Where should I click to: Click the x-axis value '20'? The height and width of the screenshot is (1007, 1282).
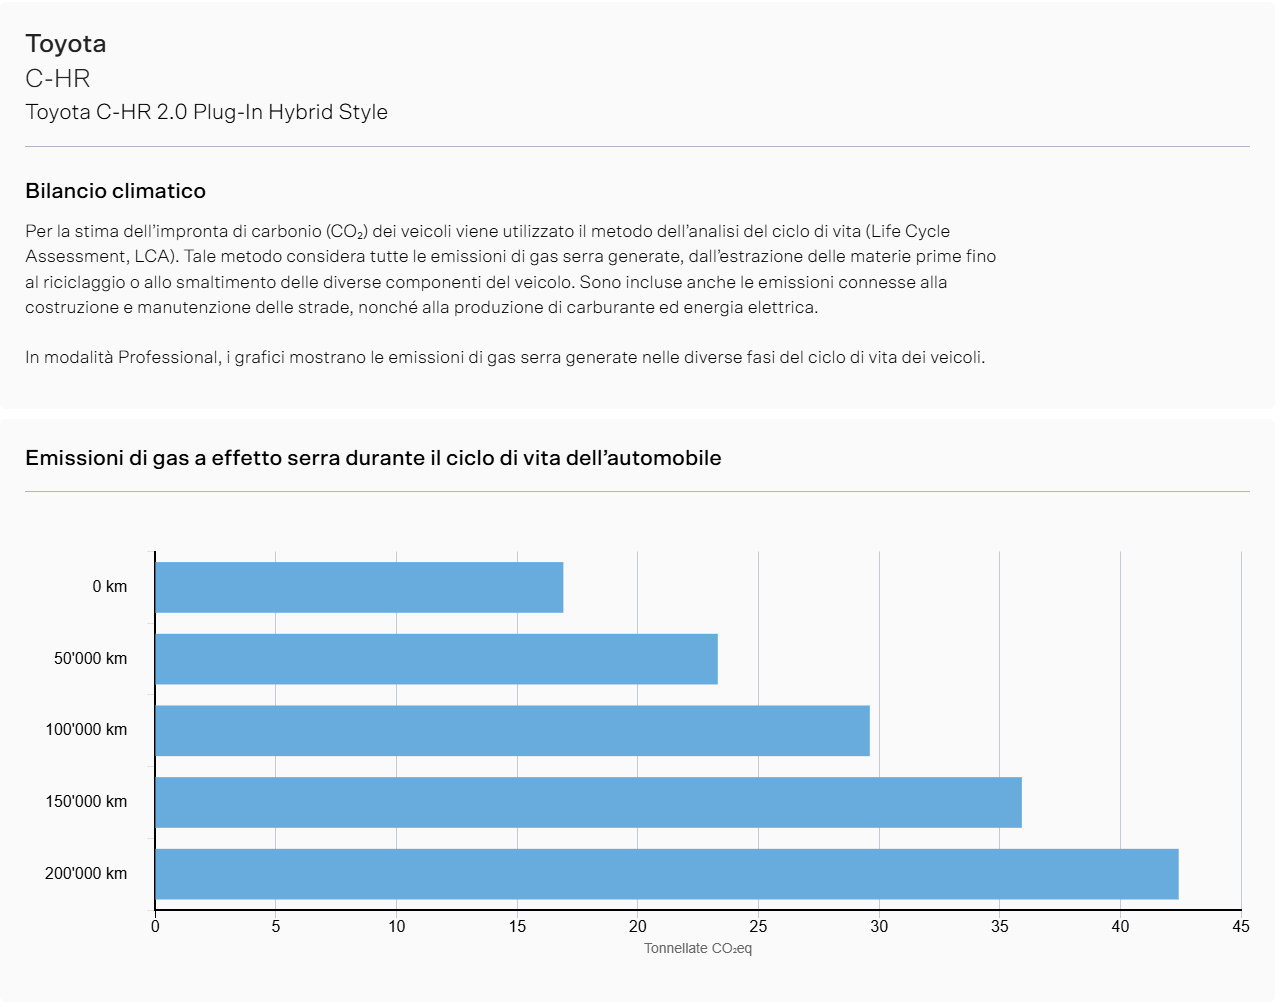[638, 927]
